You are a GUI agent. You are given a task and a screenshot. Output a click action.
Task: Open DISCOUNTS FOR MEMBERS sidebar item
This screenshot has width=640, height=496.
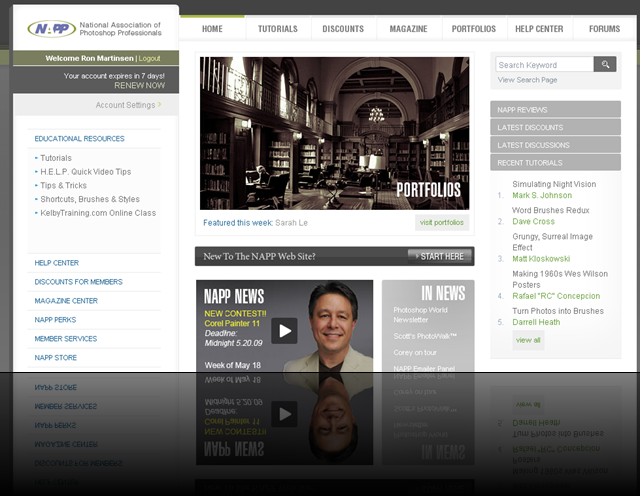[x=78, y=282]
